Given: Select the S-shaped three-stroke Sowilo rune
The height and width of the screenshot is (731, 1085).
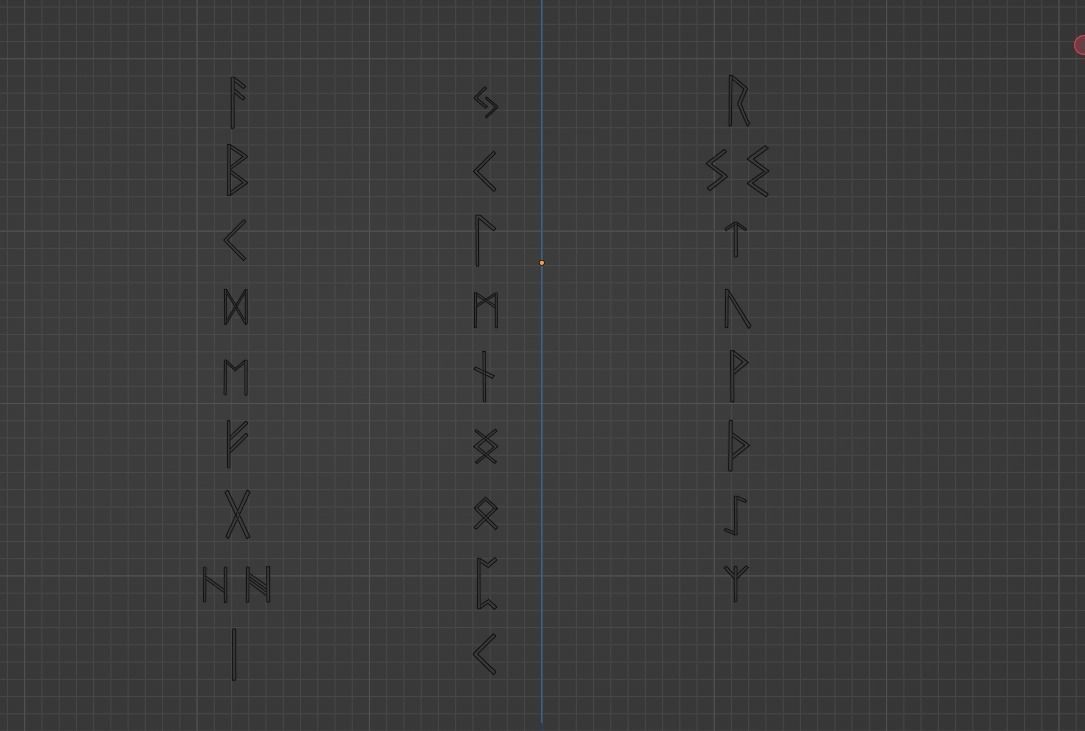Looking at the screenshot, I should pos(717,171).
